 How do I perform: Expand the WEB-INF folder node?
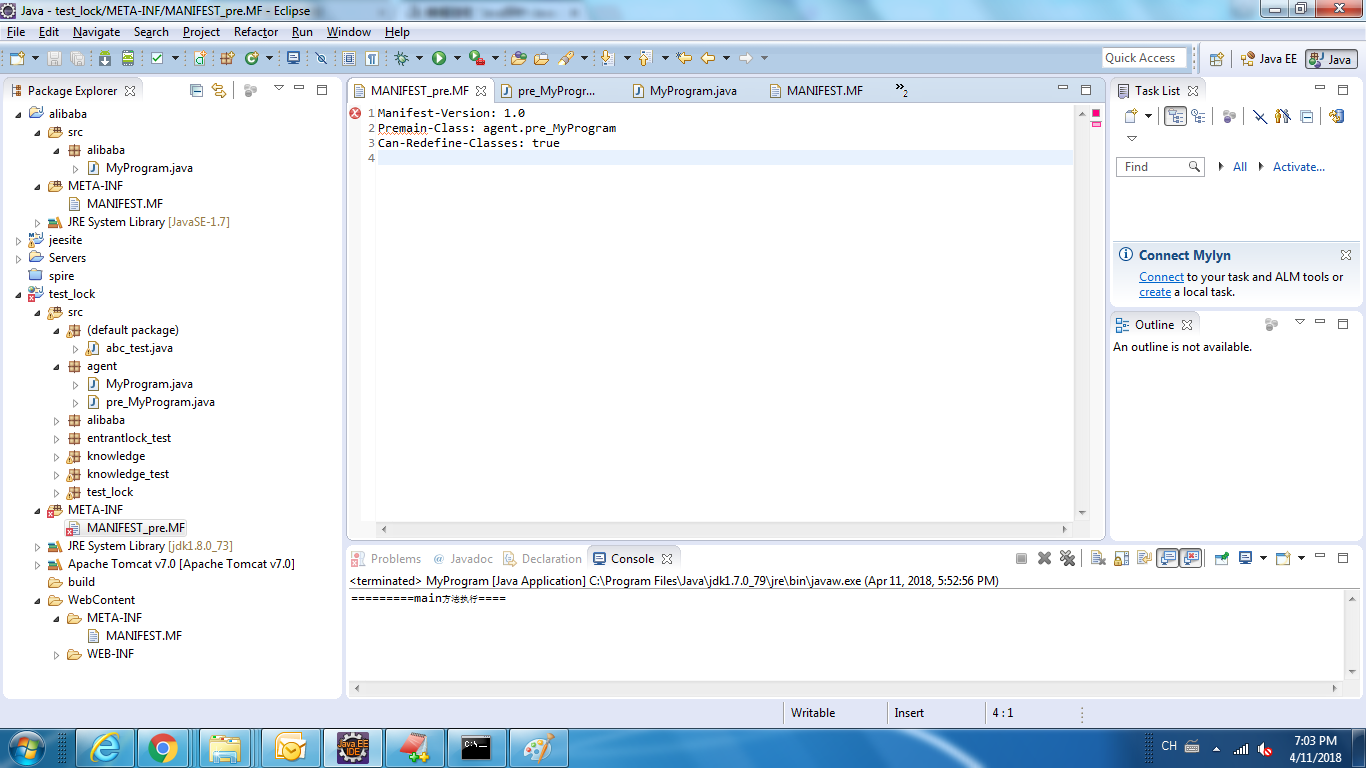coord(57,654)
